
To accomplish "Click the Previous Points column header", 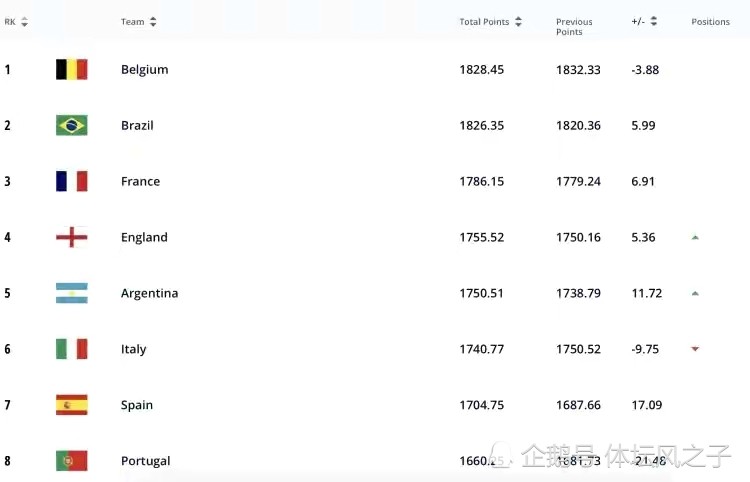I will 574,27.
